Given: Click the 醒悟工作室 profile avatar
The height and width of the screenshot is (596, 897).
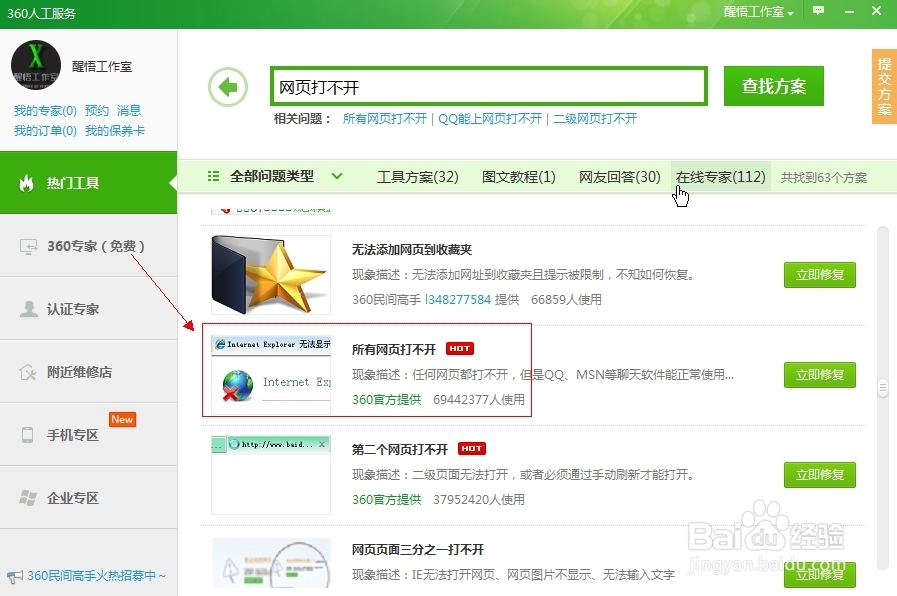Looking at the screenshot, I should tap(36, 65).
